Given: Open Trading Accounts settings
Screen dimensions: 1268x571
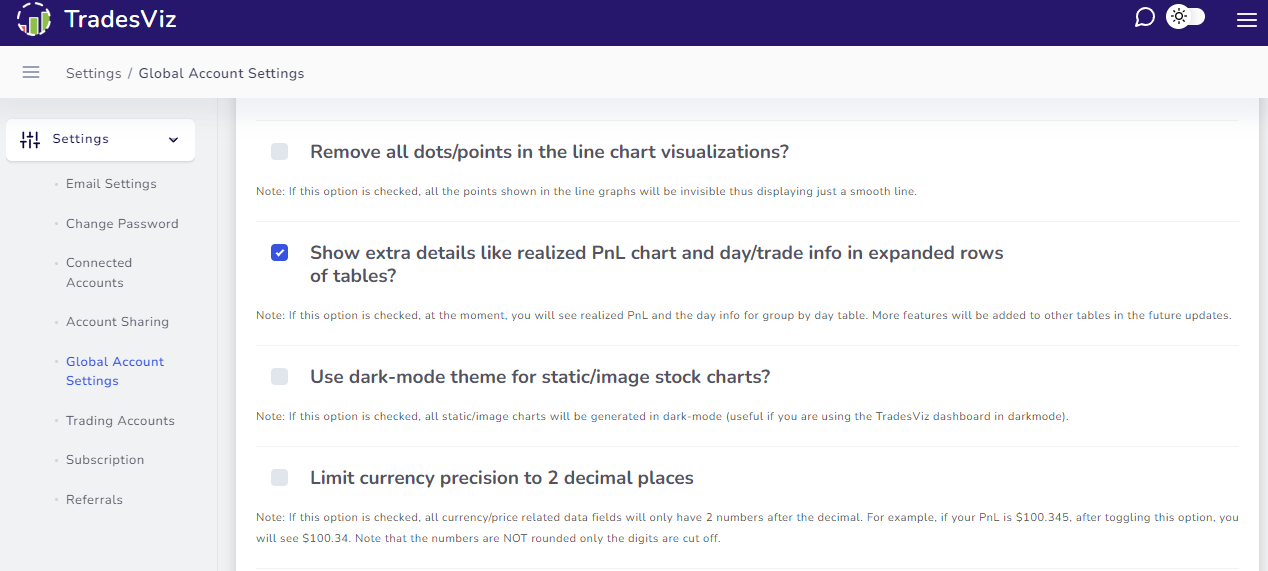Looking at the screenshot, I should coord(120,421).
